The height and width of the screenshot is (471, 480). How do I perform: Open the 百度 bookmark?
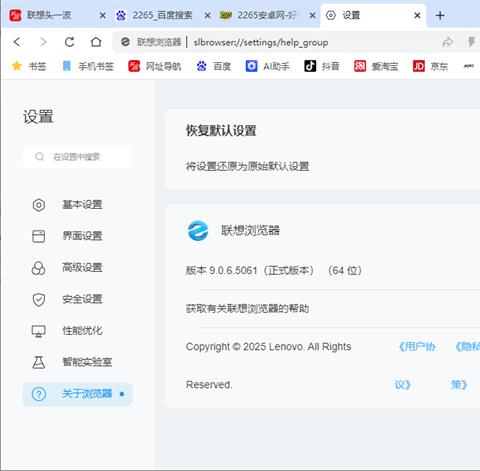pyautogui.click(x=214, y=66)
